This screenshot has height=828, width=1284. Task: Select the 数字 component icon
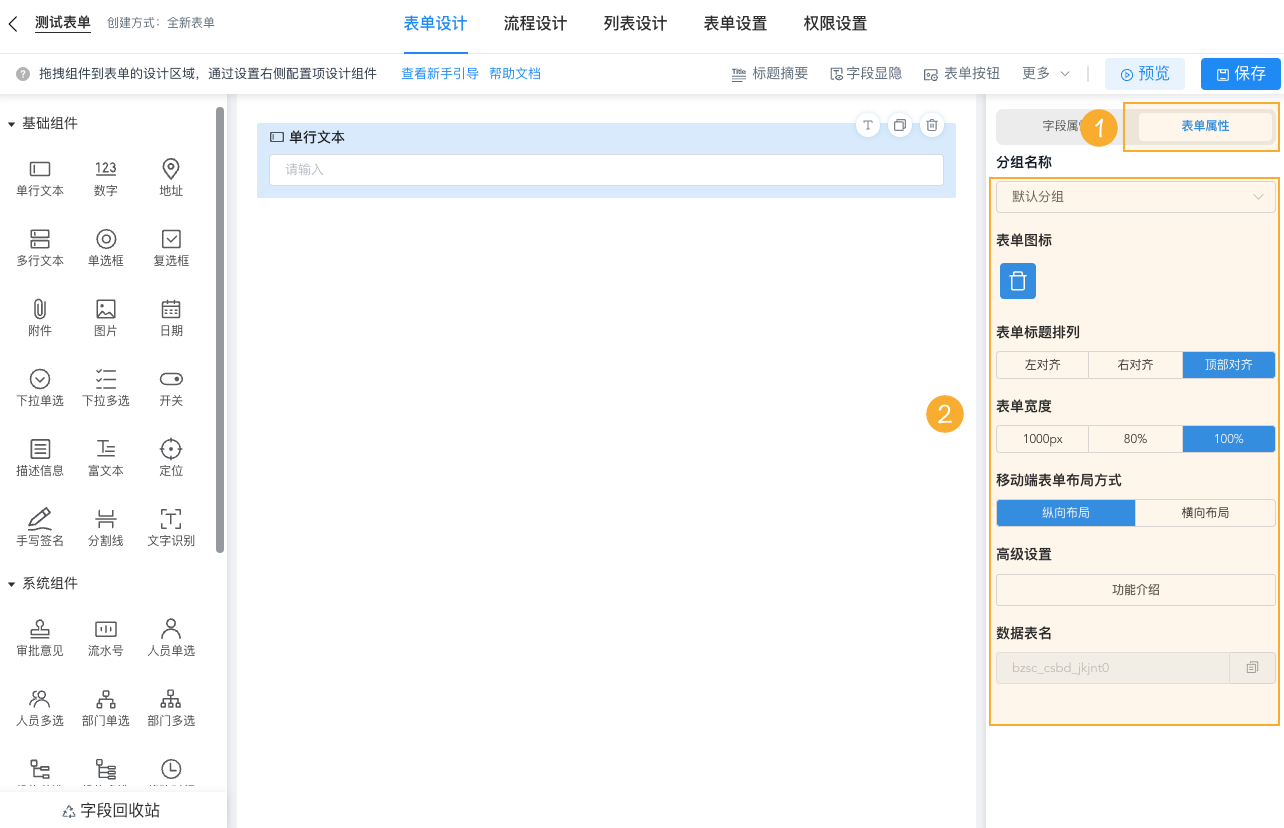coord(105,178)
